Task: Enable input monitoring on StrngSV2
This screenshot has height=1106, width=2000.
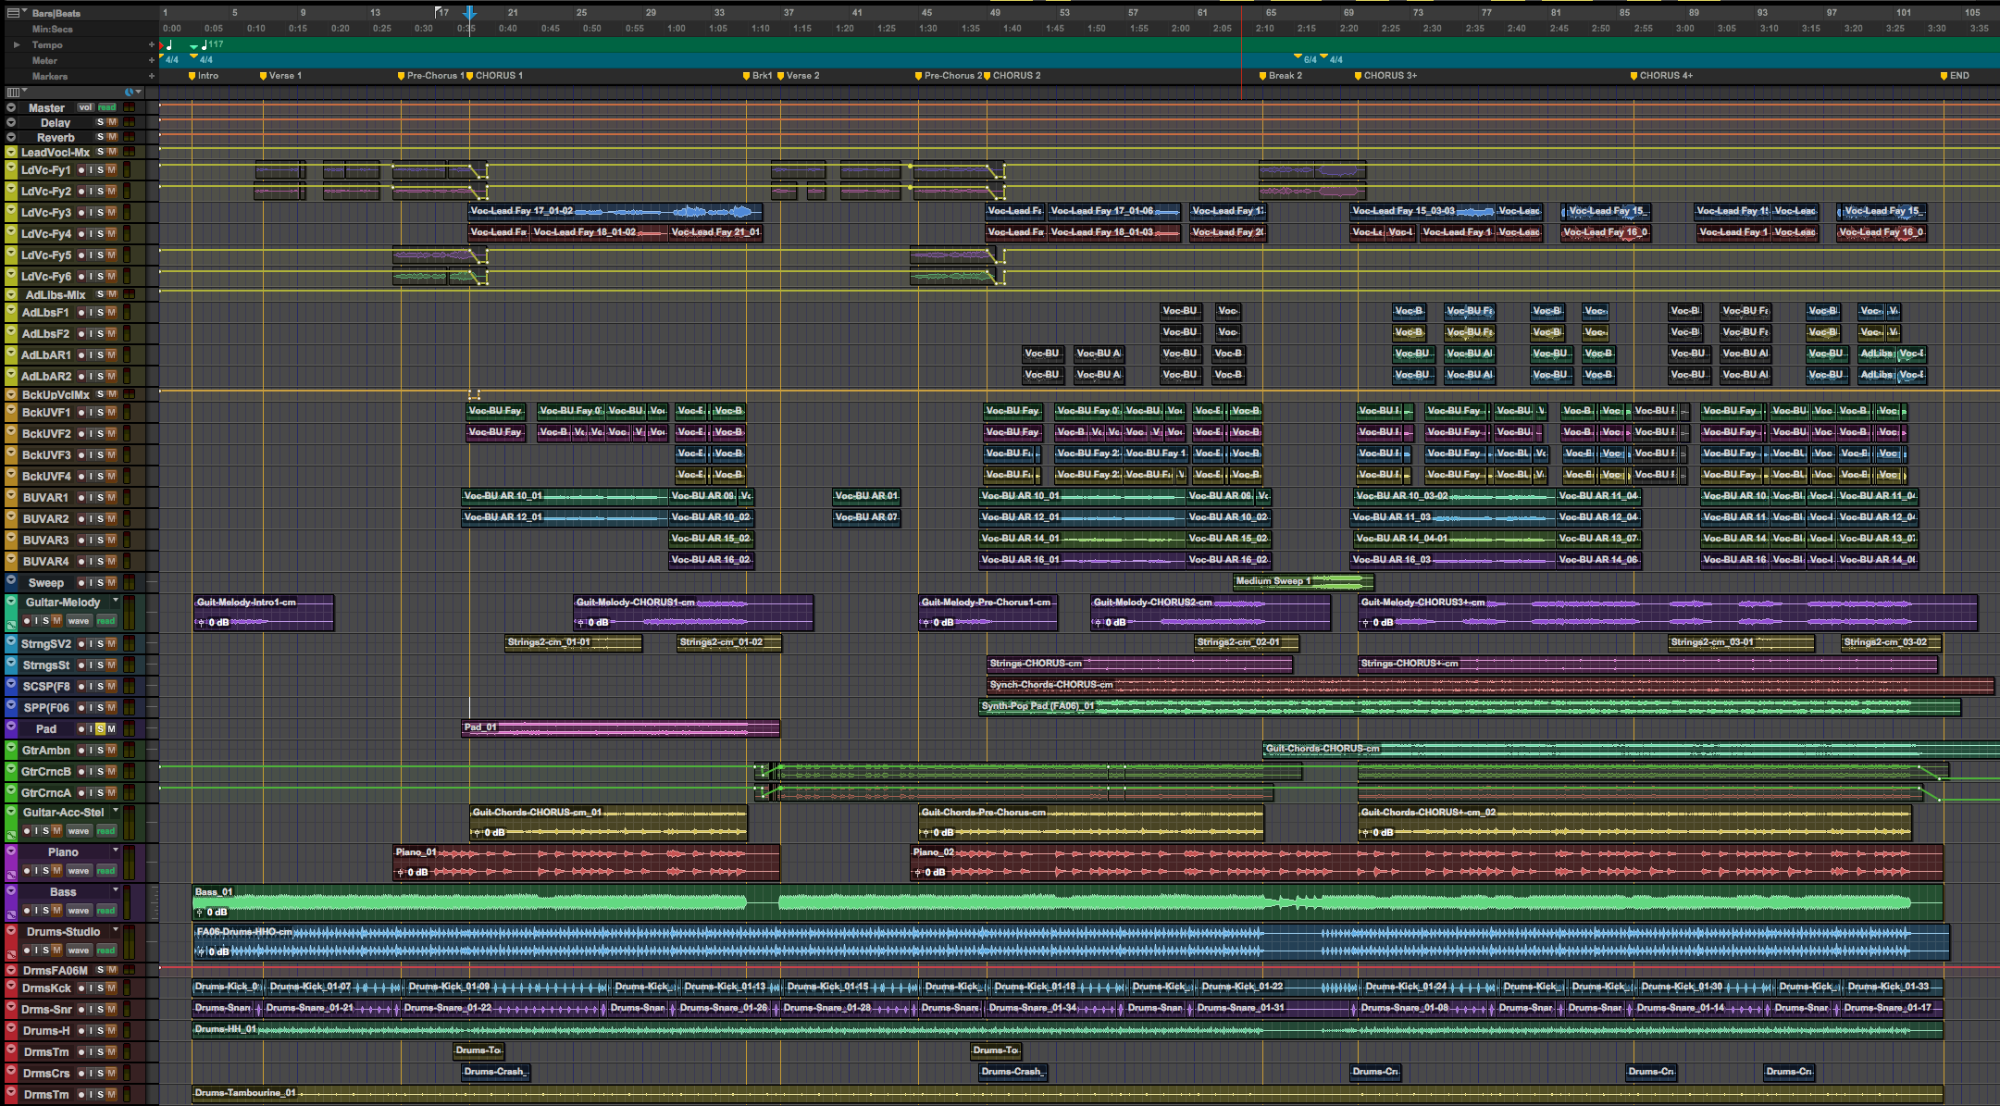Action: [x=91, y=644]
